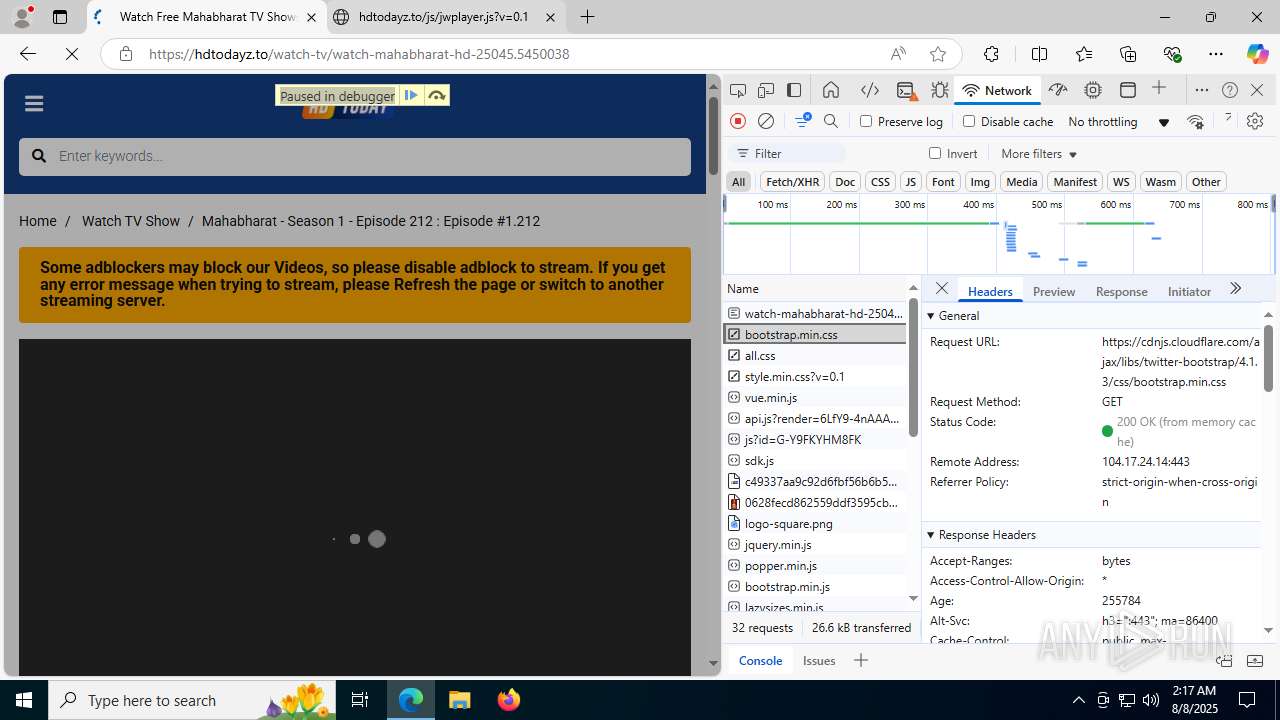Filter requests by JS type
Screen dimensions: 1280x720
click(x=910, y=182)
